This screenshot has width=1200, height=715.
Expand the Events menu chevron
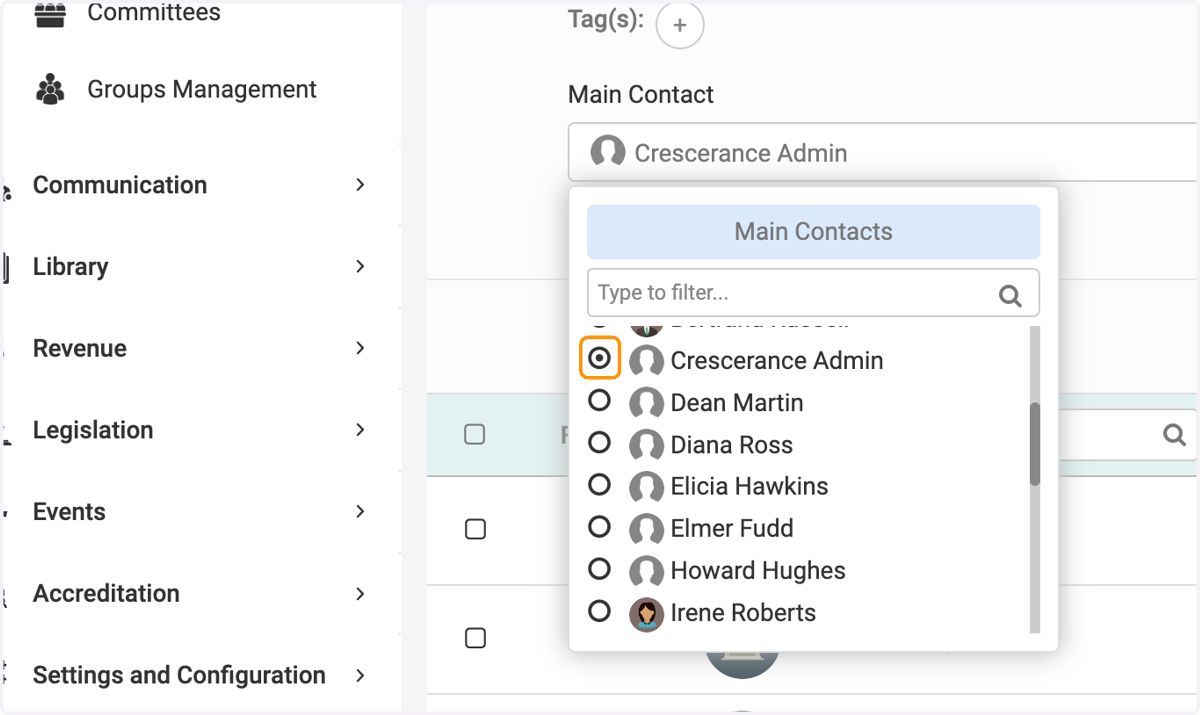tap(360, 512)
